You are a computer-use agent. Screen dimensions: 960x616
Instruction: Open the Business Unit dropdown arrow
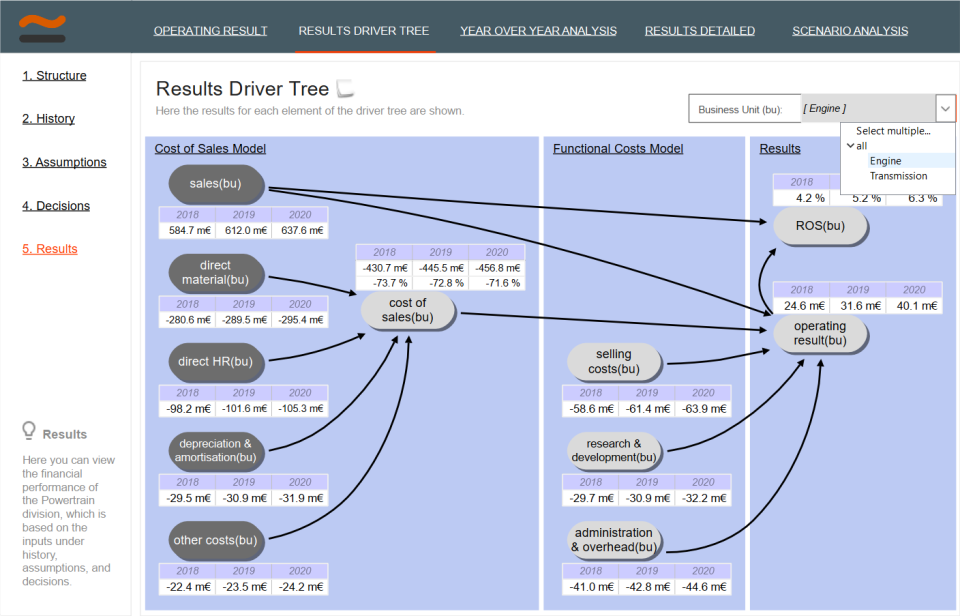click(x=945, y=108)
